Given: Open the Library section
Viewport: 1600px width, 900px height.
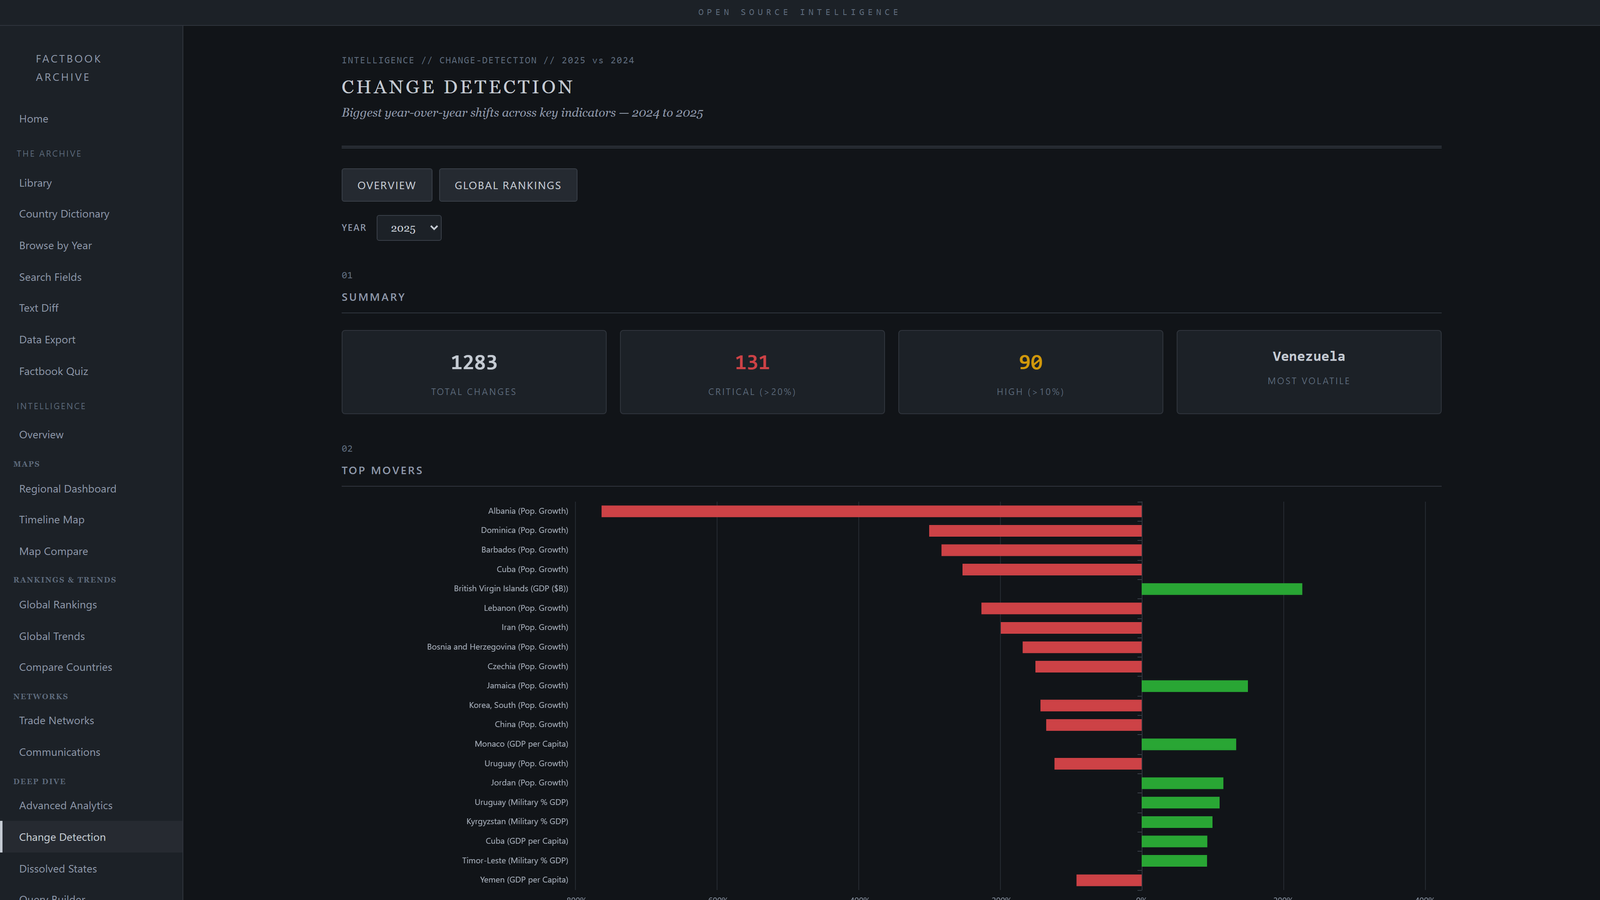Looking at the screenshot, I should [35, 183].
